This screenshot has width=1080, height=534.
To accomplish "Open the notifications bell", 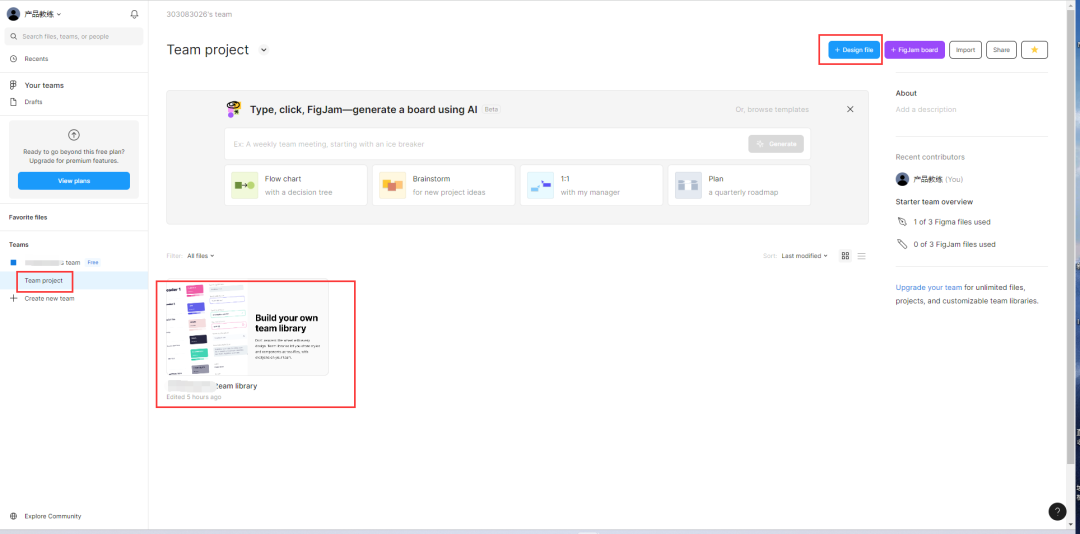I will [x=134, y=14].
